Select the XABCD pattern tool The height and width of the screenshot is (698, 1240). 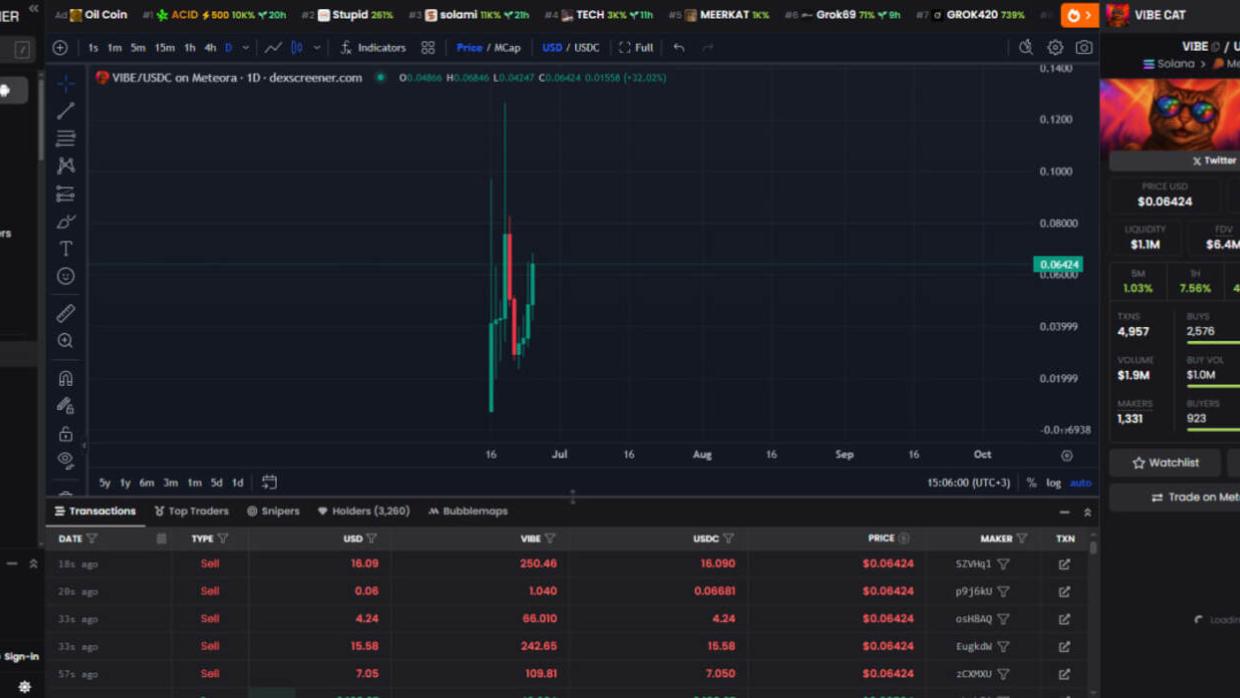tap(66, 166)
